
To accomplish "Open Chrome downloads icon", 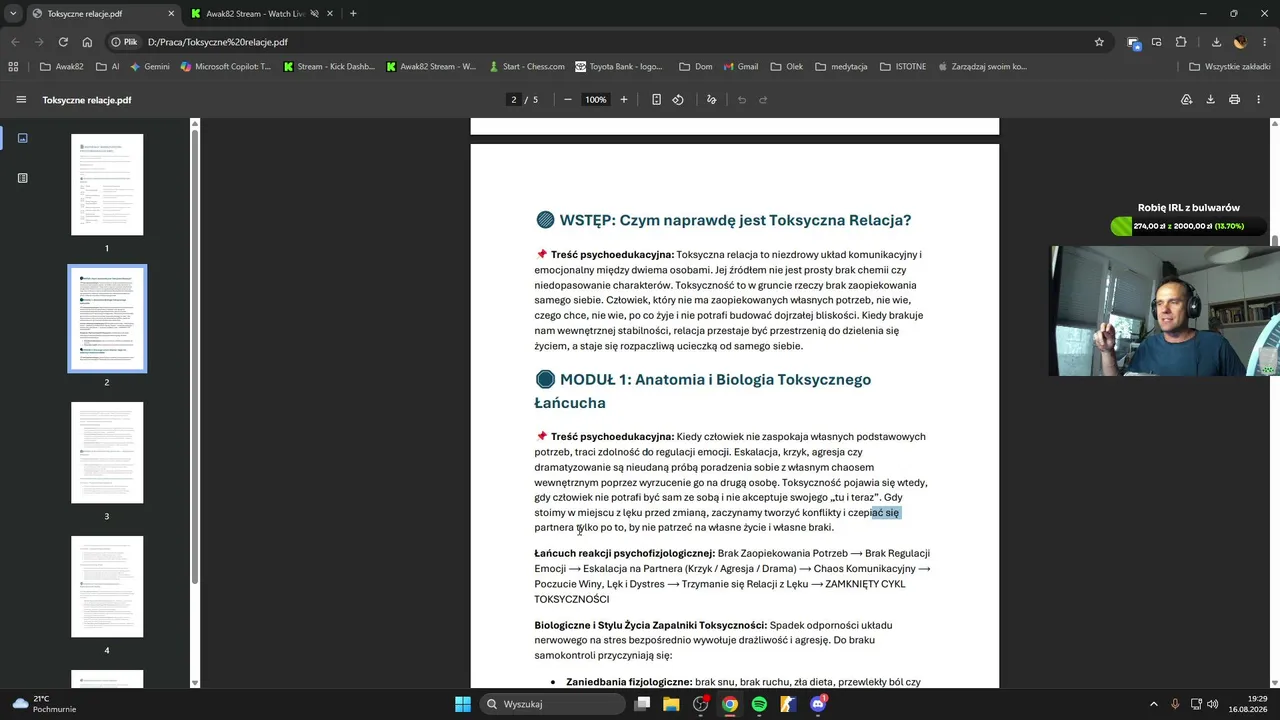I will (1216, 42).
